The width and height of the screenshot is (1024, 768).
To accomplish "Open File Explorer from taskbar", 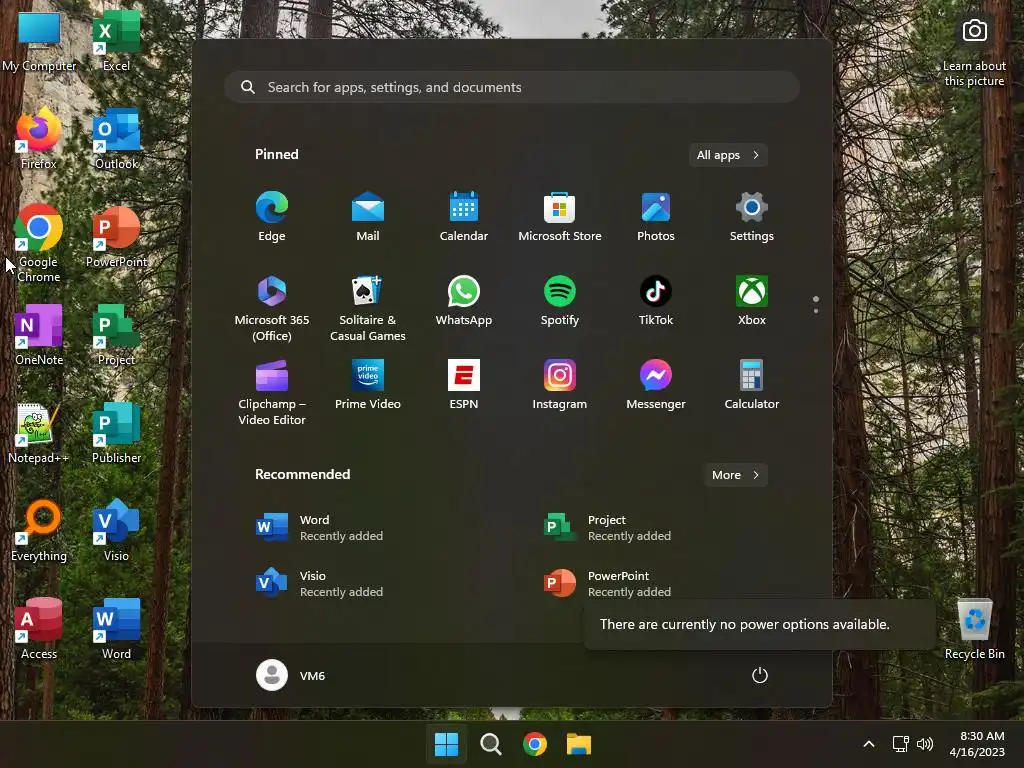I will click(x=579, y=744).
